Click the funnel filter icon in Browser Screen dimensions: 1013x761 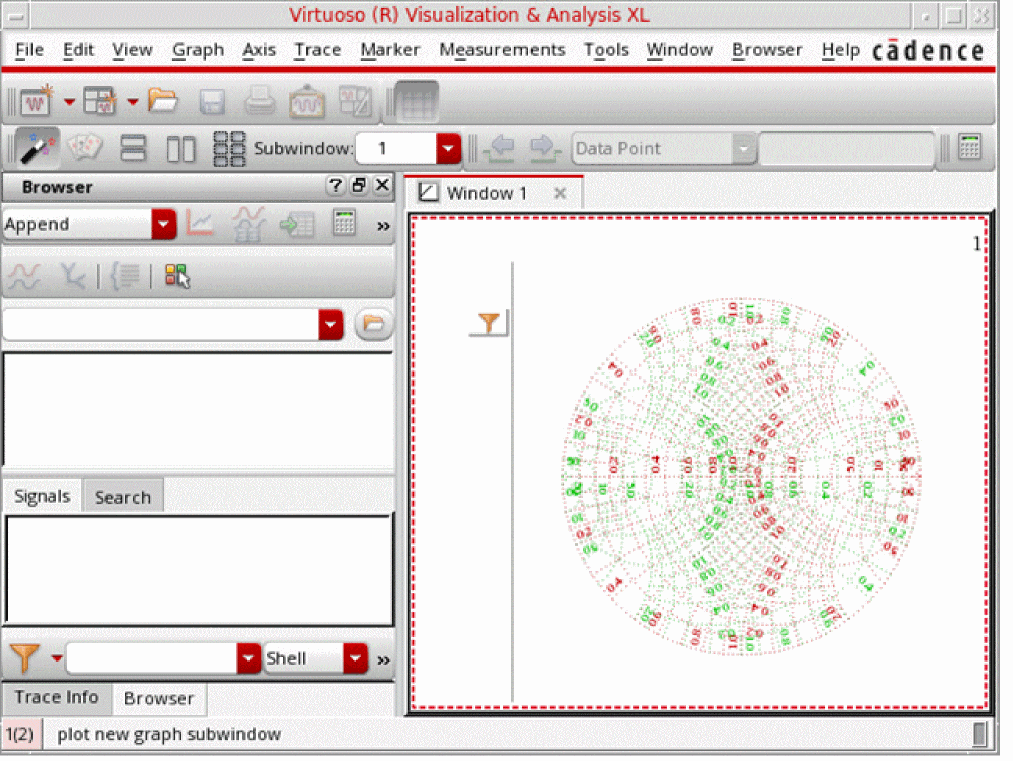click(24, 658)
